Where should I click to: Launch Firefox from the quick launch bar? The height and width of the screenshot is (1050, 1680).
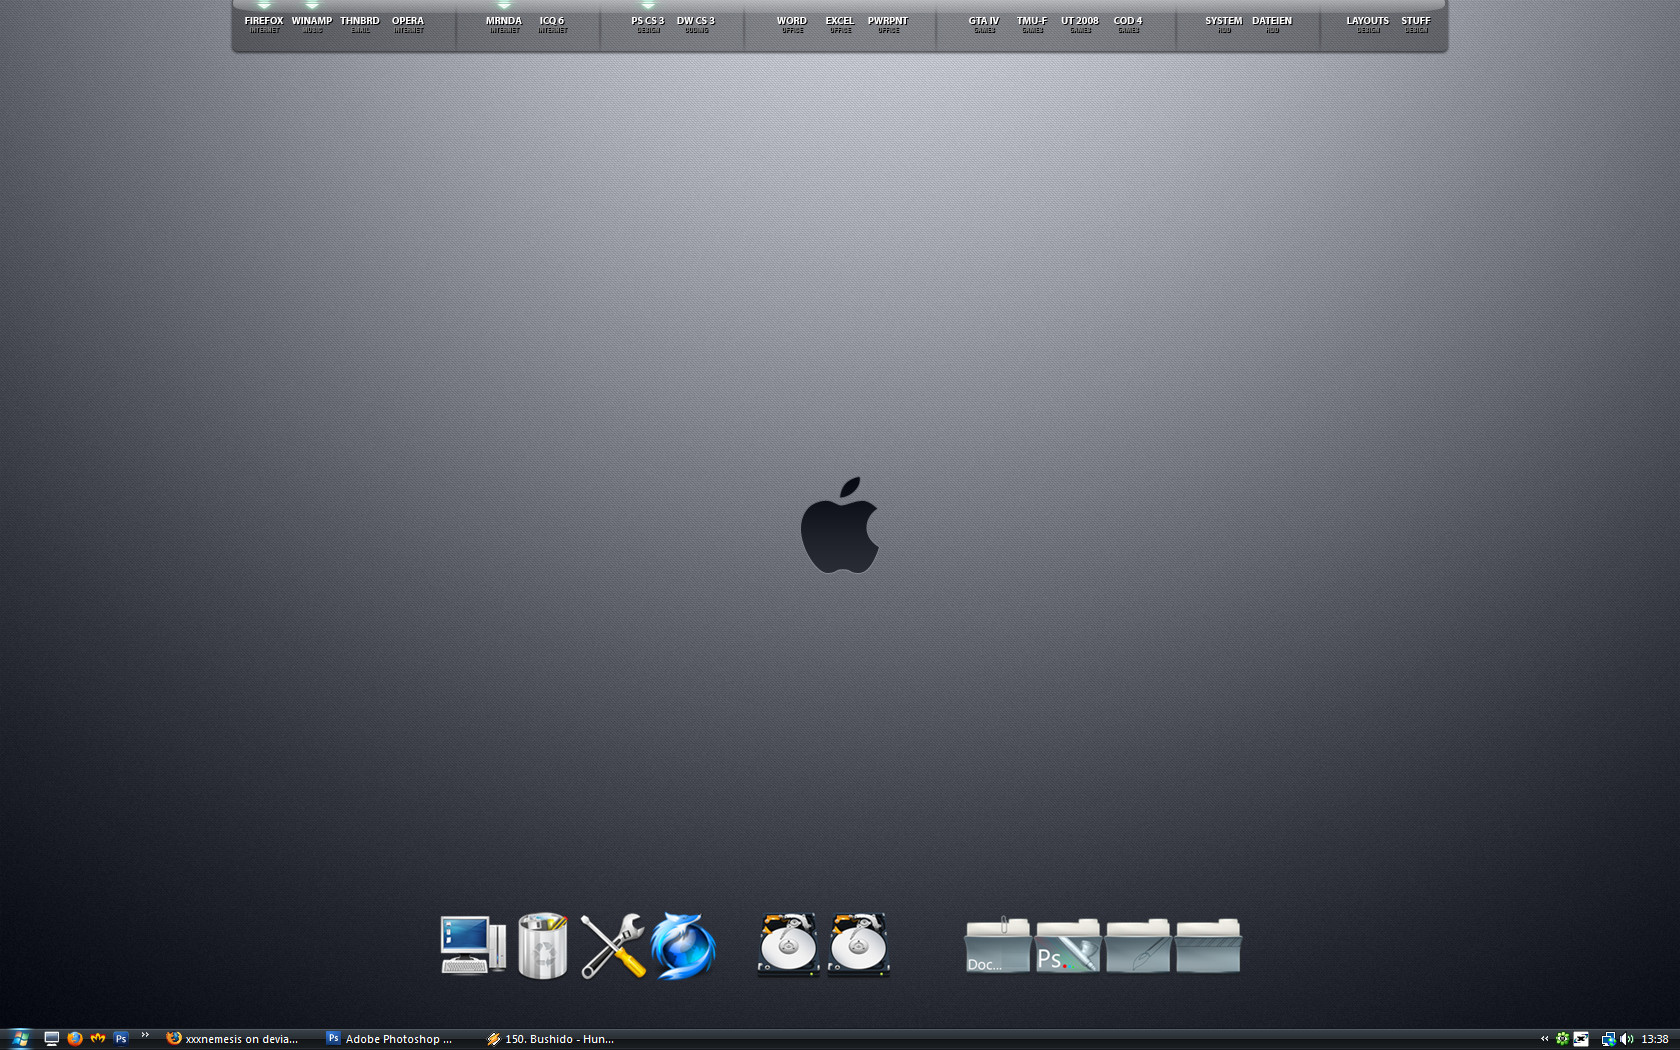(x=75, y=1039)
